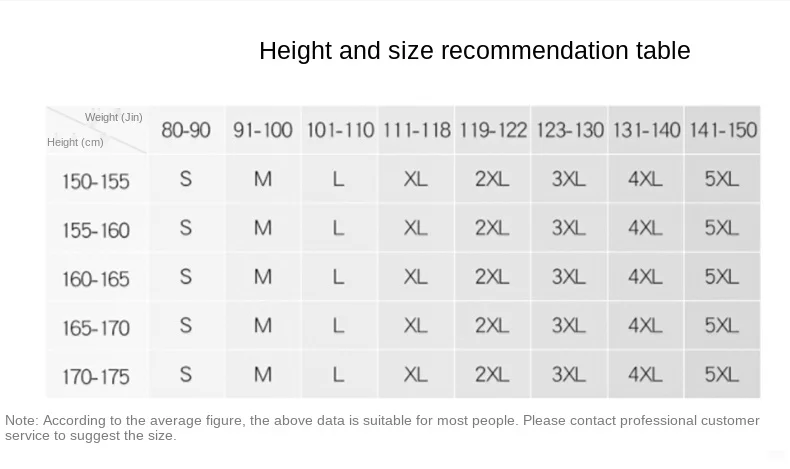Click the 5XL cell in row 170-175
This screenshot has width=790, height=469.
pyautogui.click(x=722, y=374)
